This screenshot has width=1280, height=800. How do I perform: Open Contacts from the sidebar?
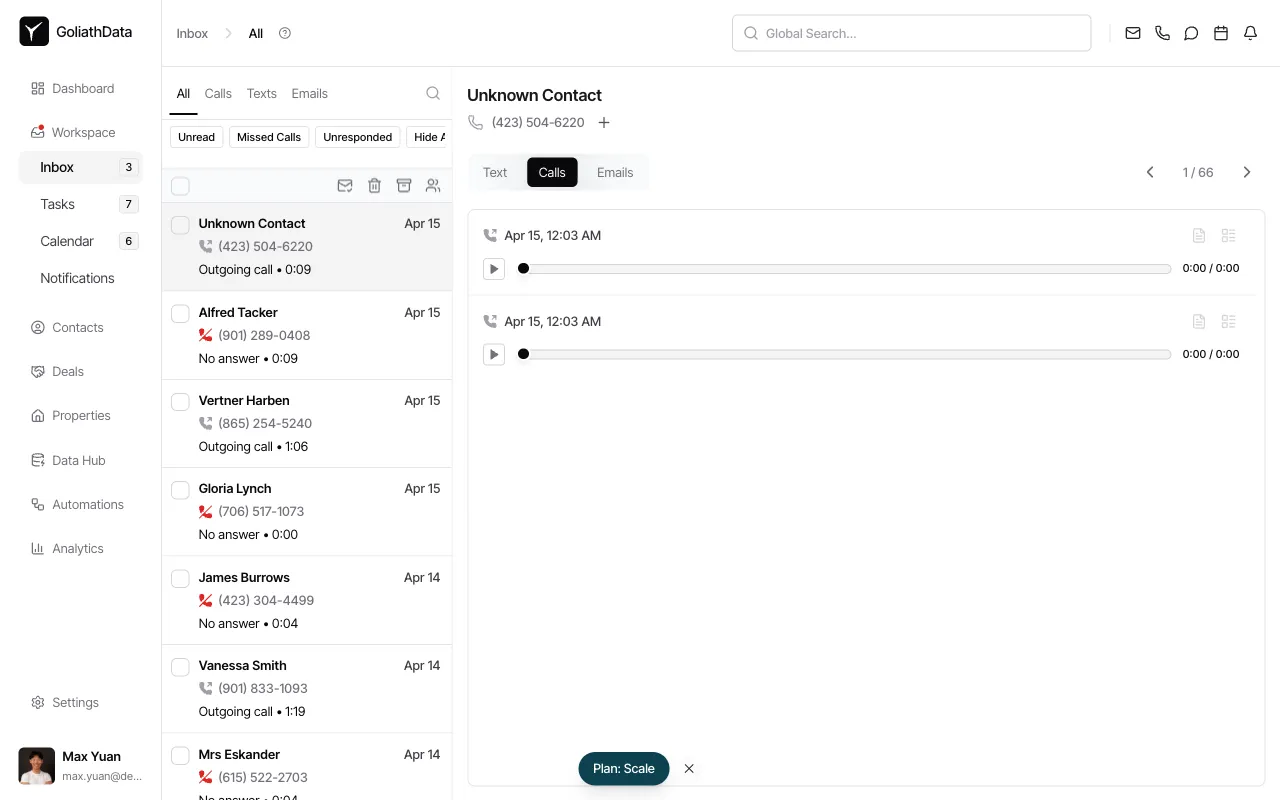coord(77,327)
